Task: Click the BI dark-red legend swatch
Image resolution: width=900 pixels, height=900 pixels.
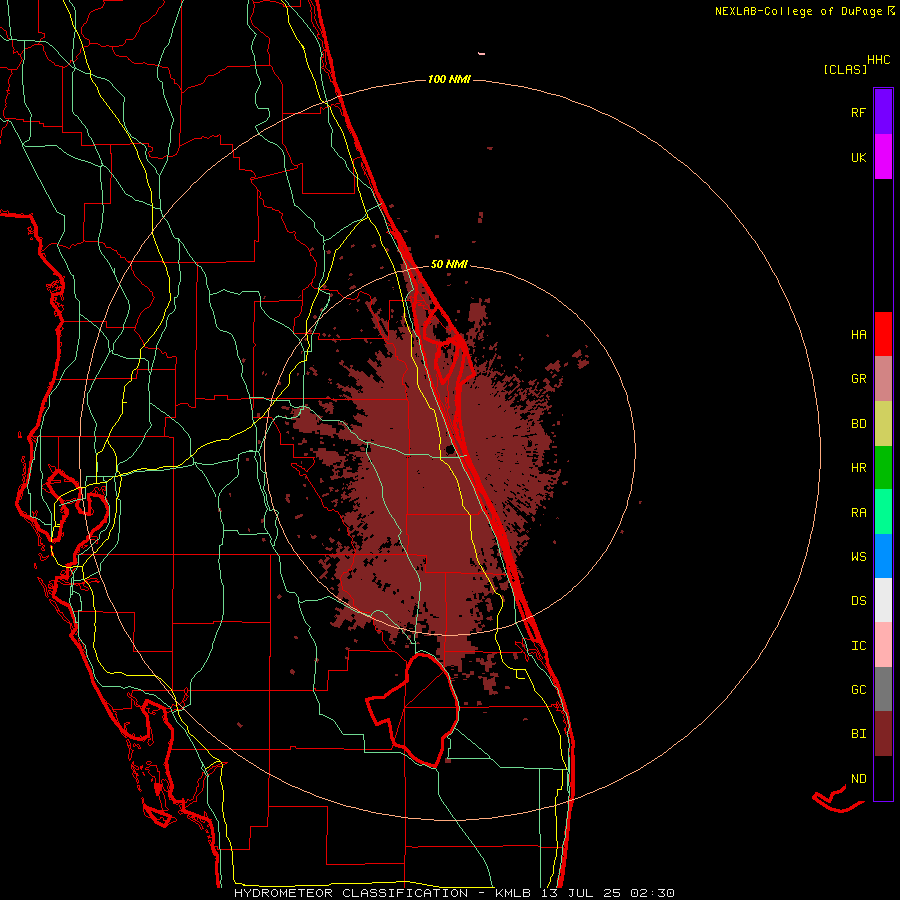Action: pyautogui.click(x=883, y=734)
